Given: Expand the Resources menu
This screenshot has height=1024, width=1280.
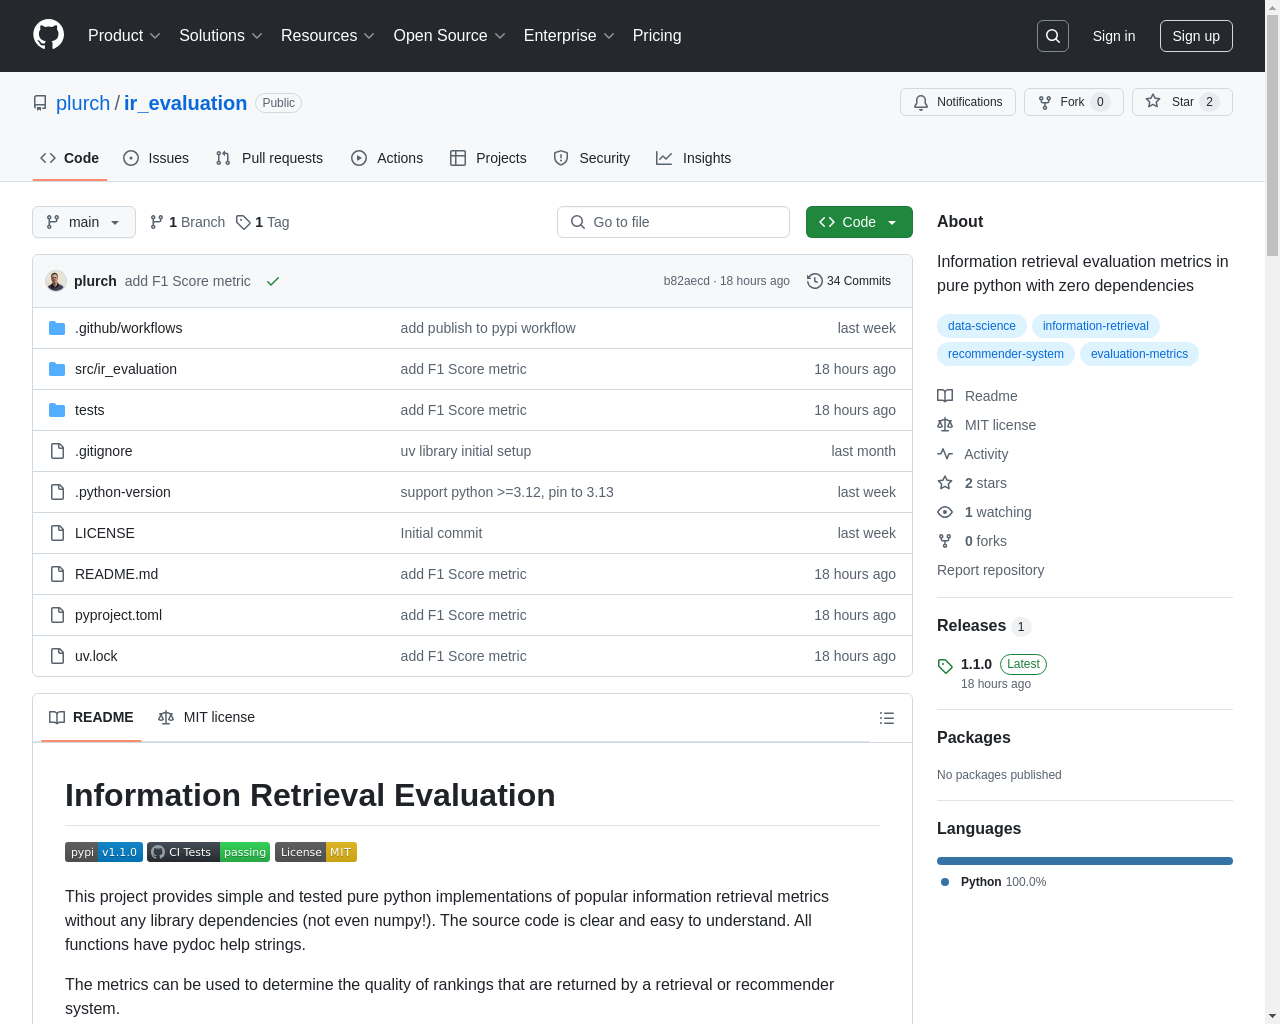Looking at the screenshot, I should coord(328,36).
